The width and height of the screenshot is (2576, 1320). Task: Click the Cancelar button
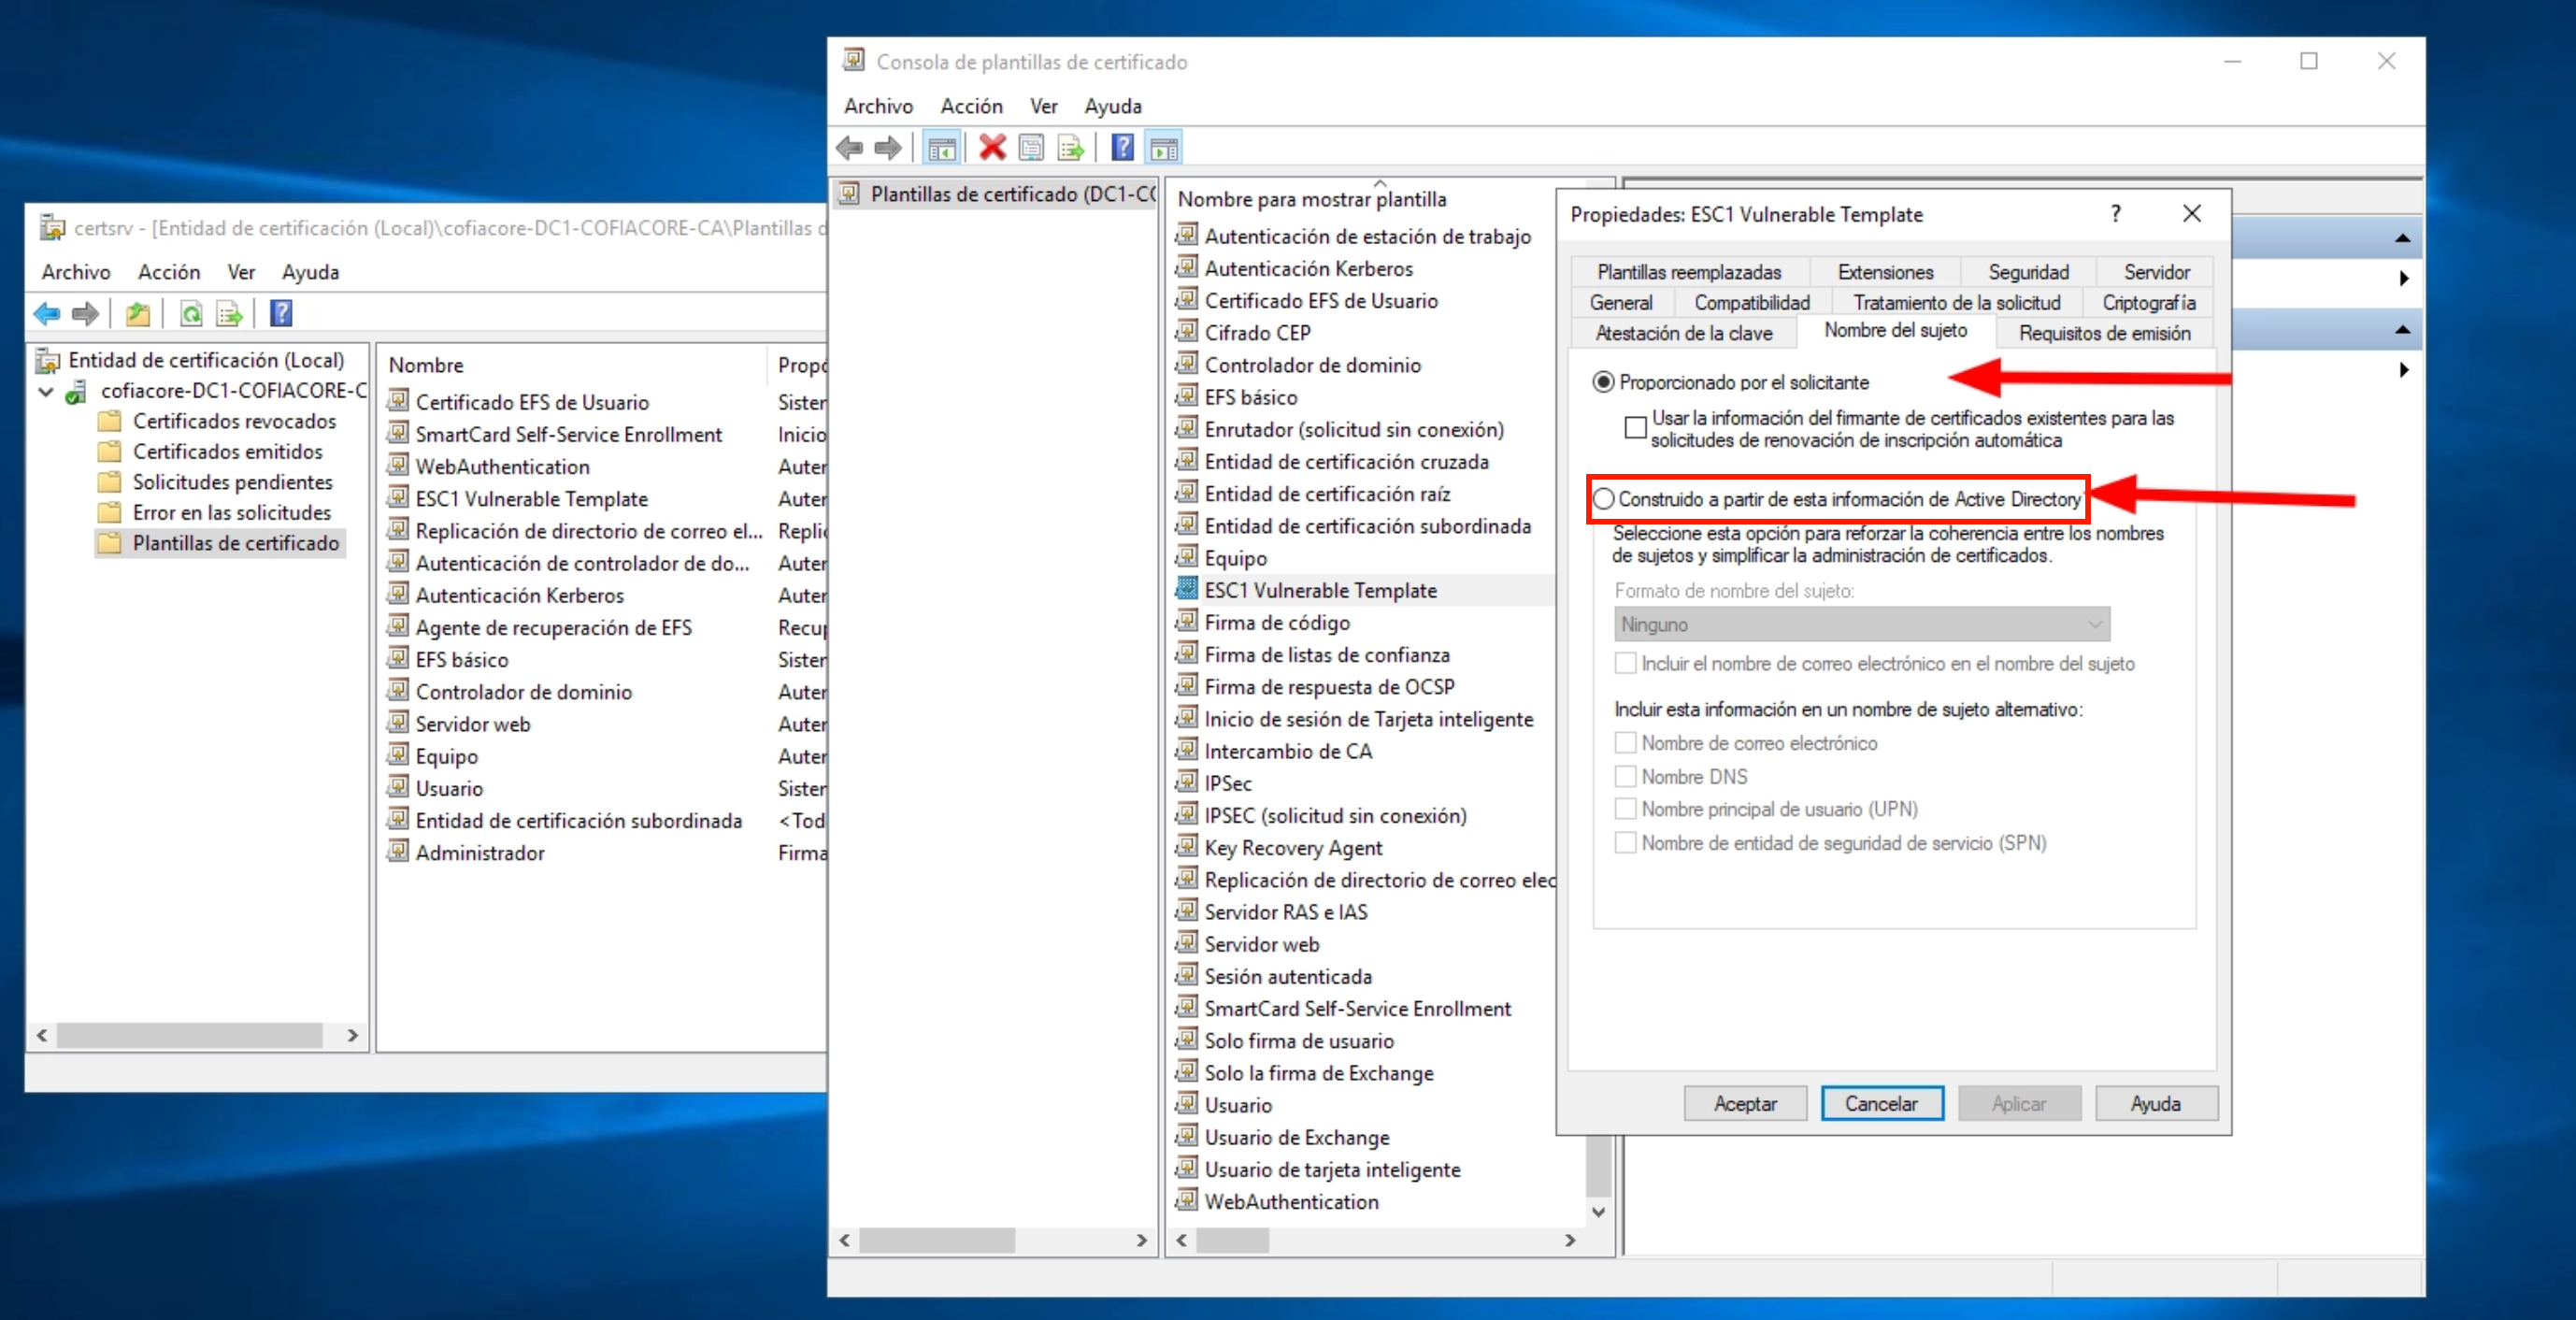(x=1882, y=1103)
